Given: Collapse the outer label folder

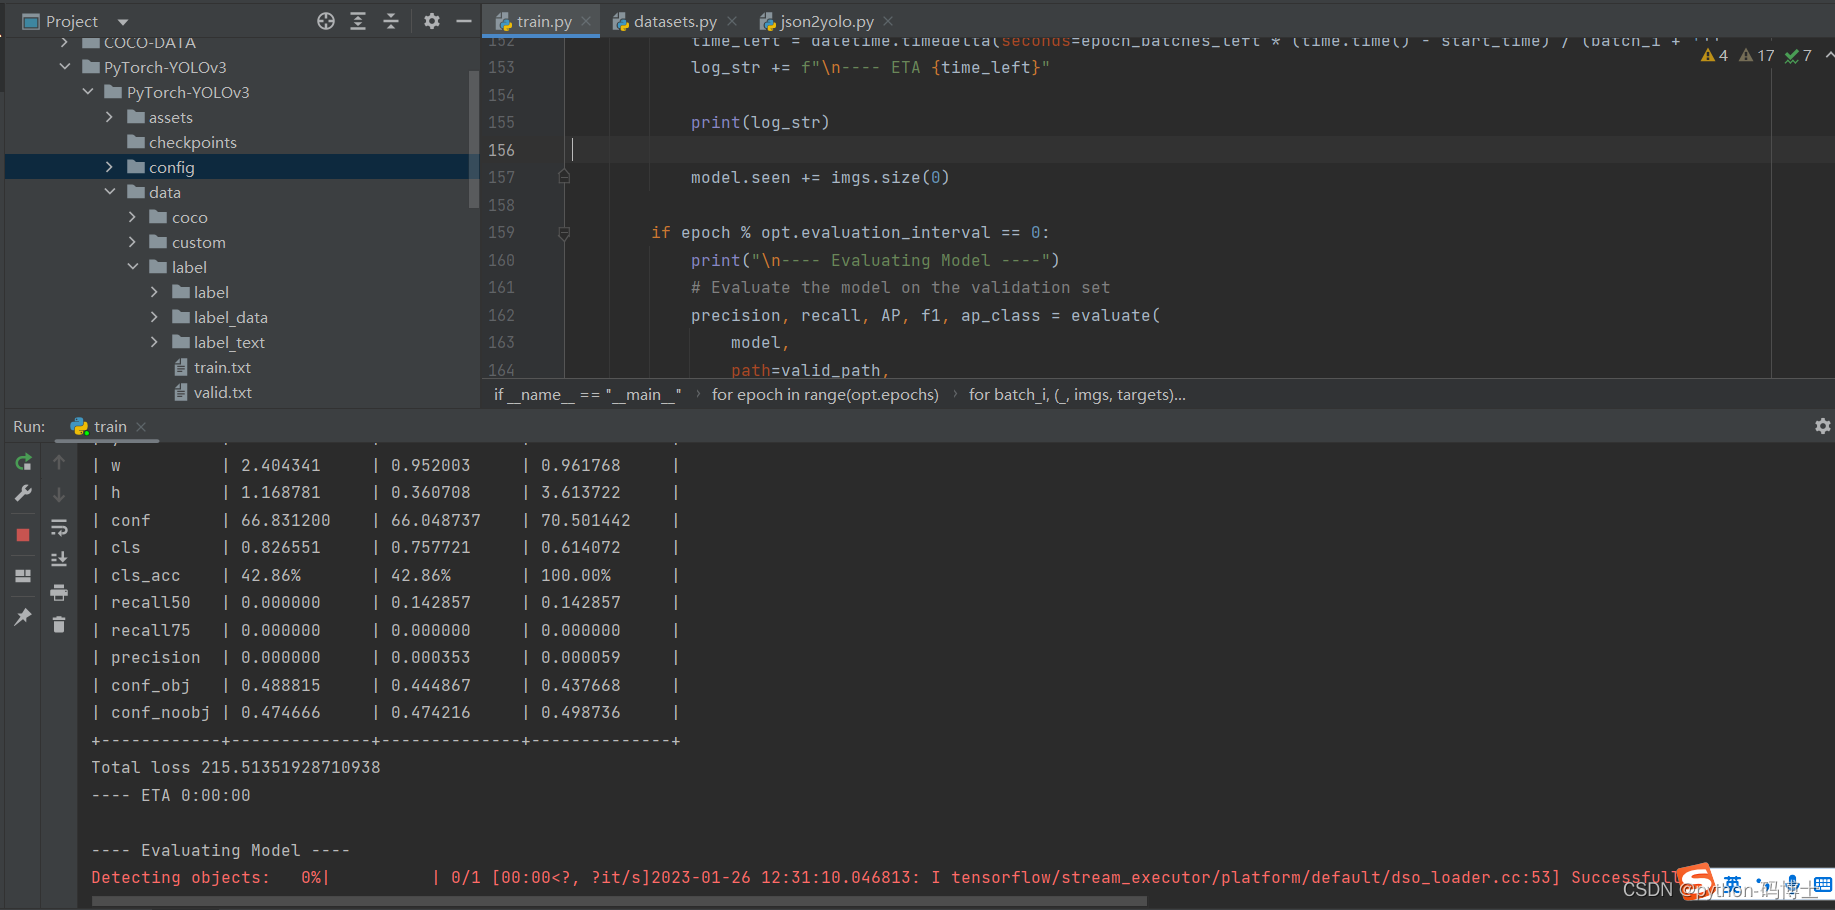Looking at the screenshot, I should [x=132, y=267].
